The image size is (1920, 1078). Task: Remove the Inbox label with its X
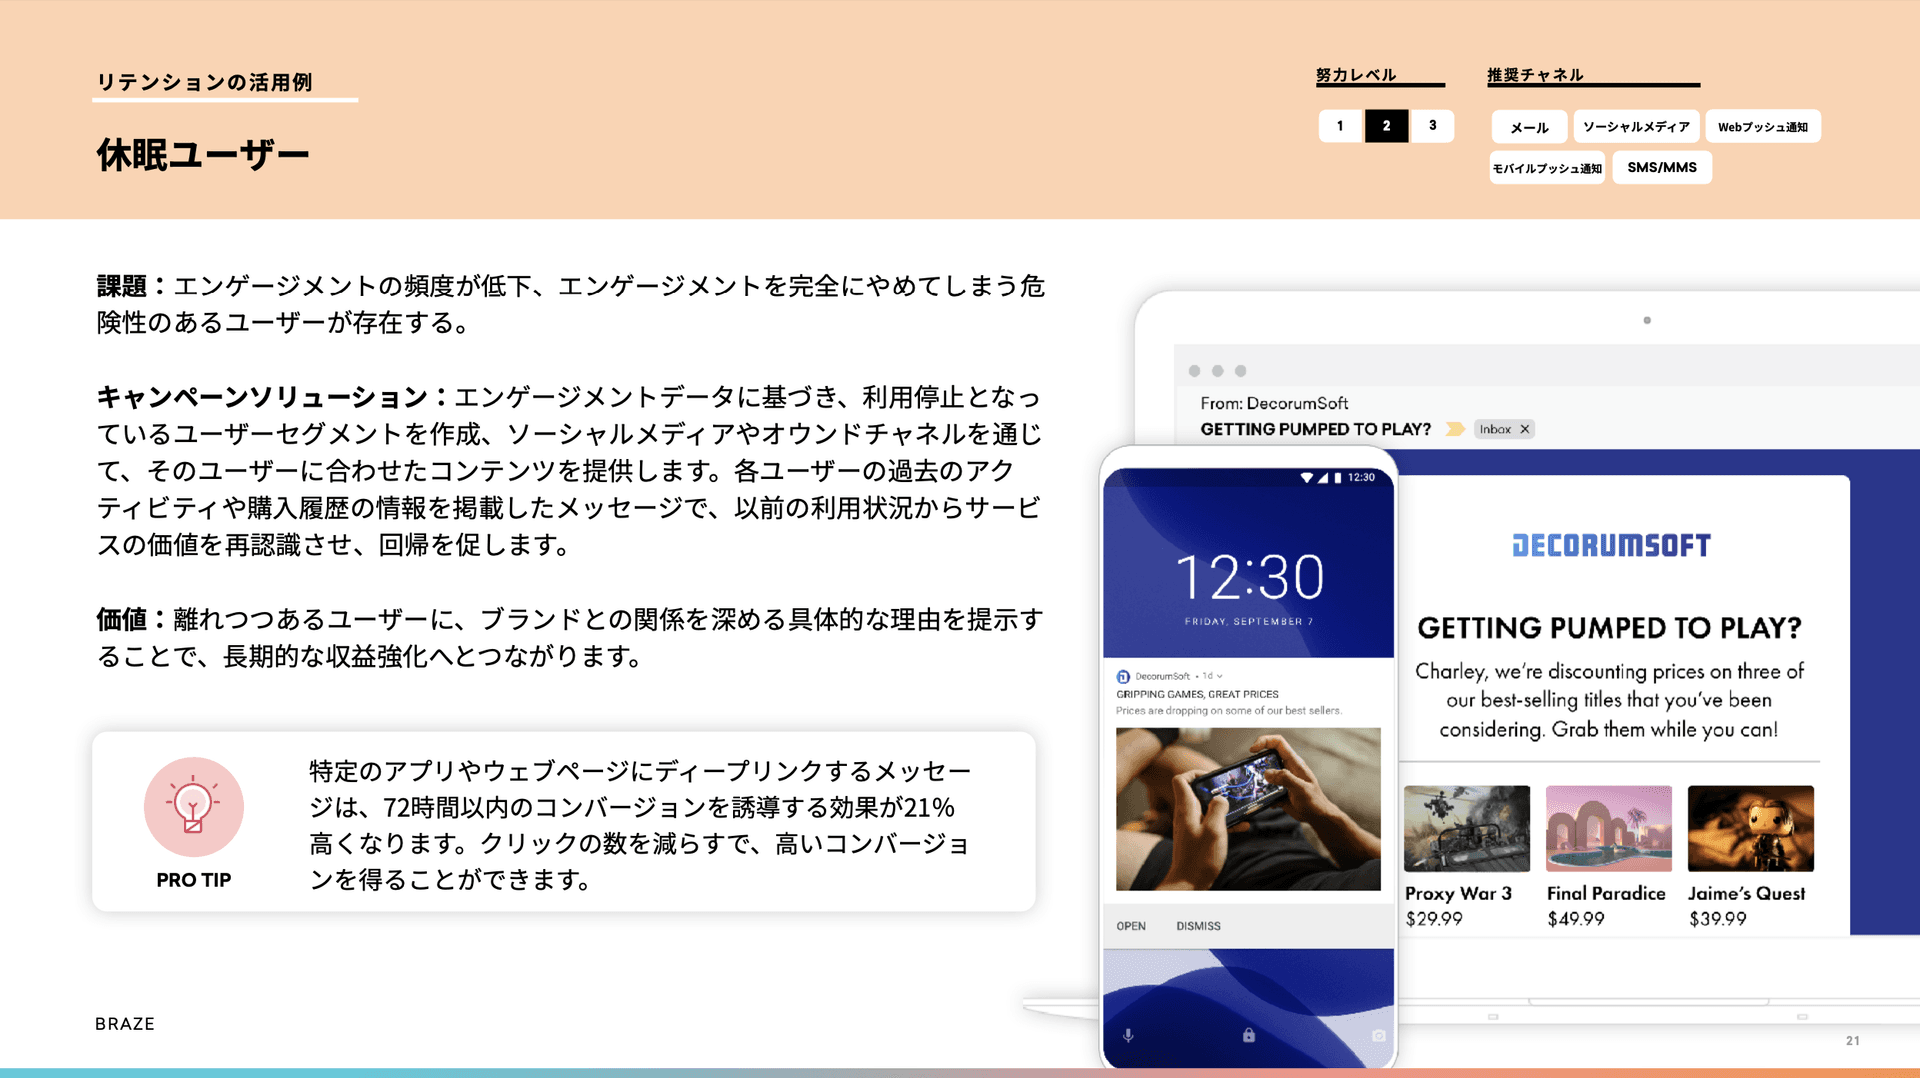[1525, 429]
